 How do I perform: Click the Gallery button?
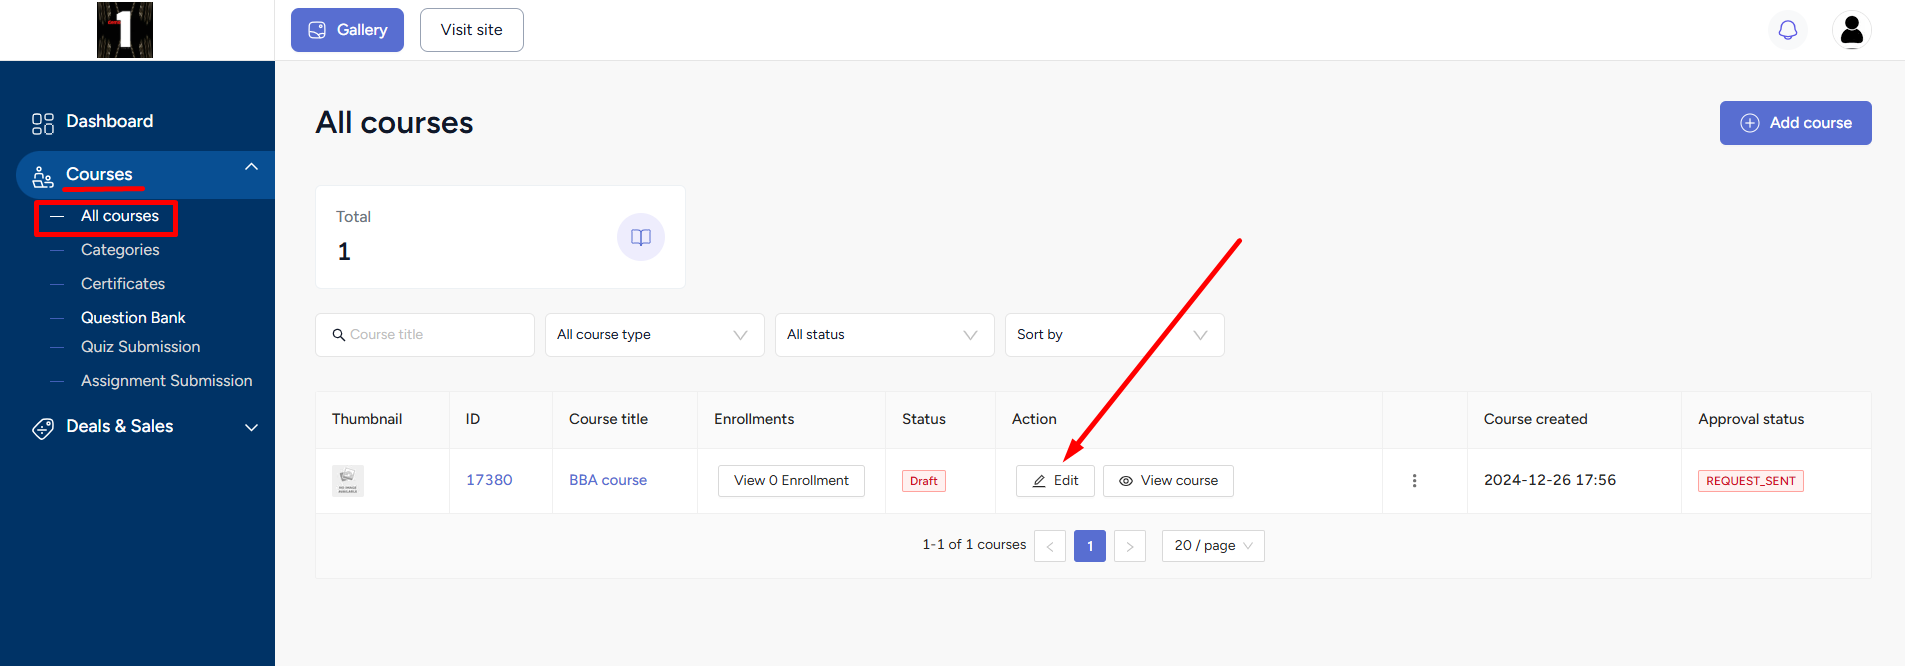point(347,30)
